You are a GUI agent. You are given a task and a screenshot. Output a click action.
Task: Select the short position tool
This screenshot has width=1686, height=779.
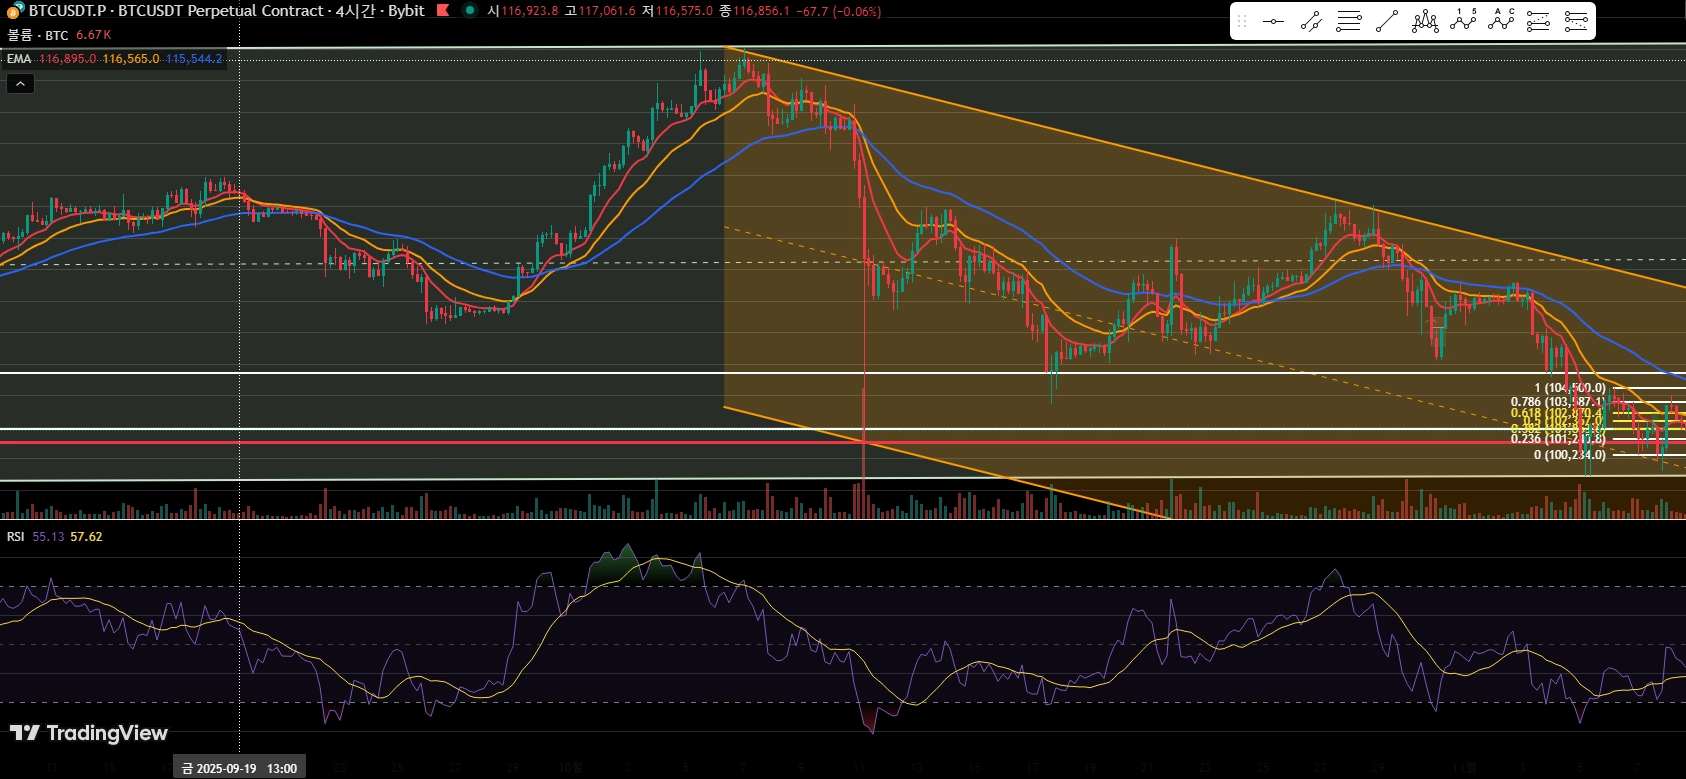(1576, 21)
